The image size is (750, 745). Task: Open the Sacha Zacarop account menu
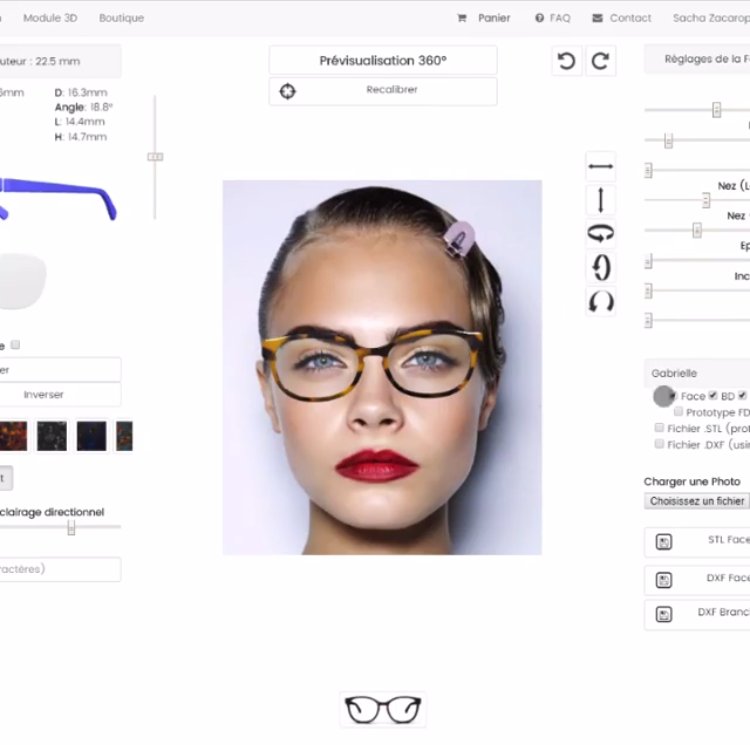[711, 18]
